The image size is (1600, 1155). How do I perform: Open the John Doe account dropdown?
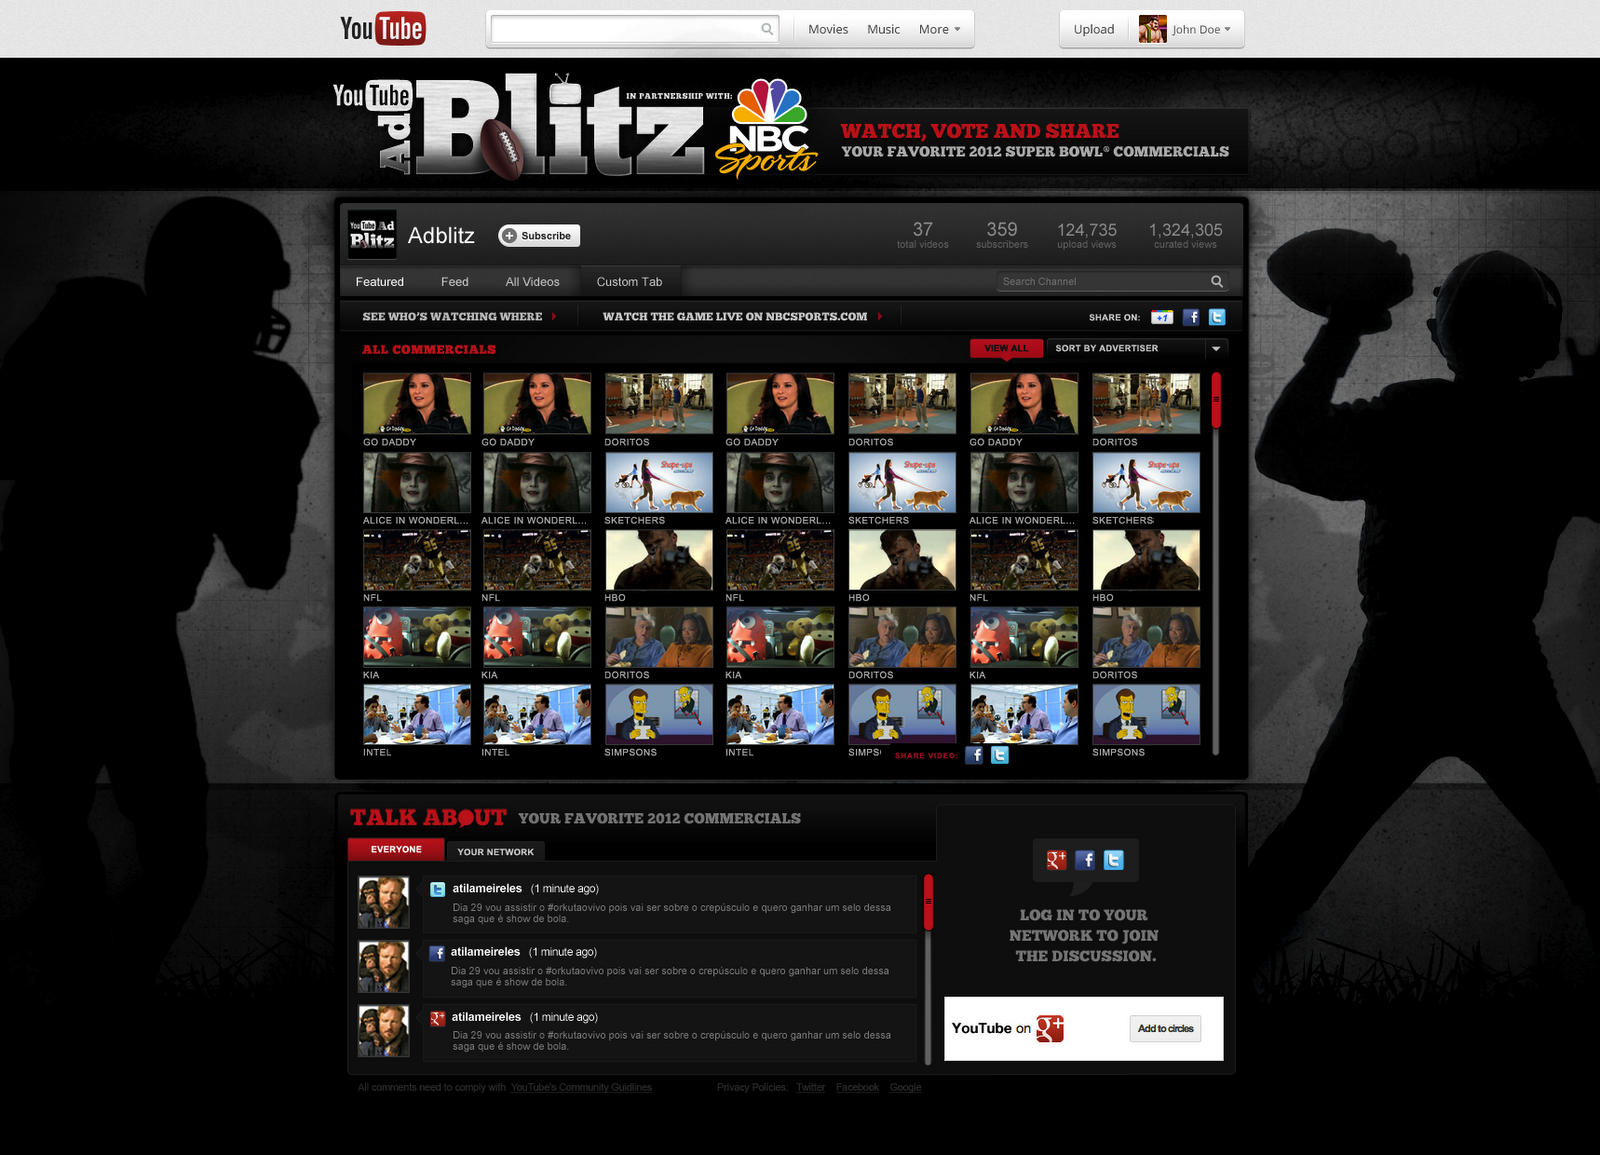coord(1202,30)
